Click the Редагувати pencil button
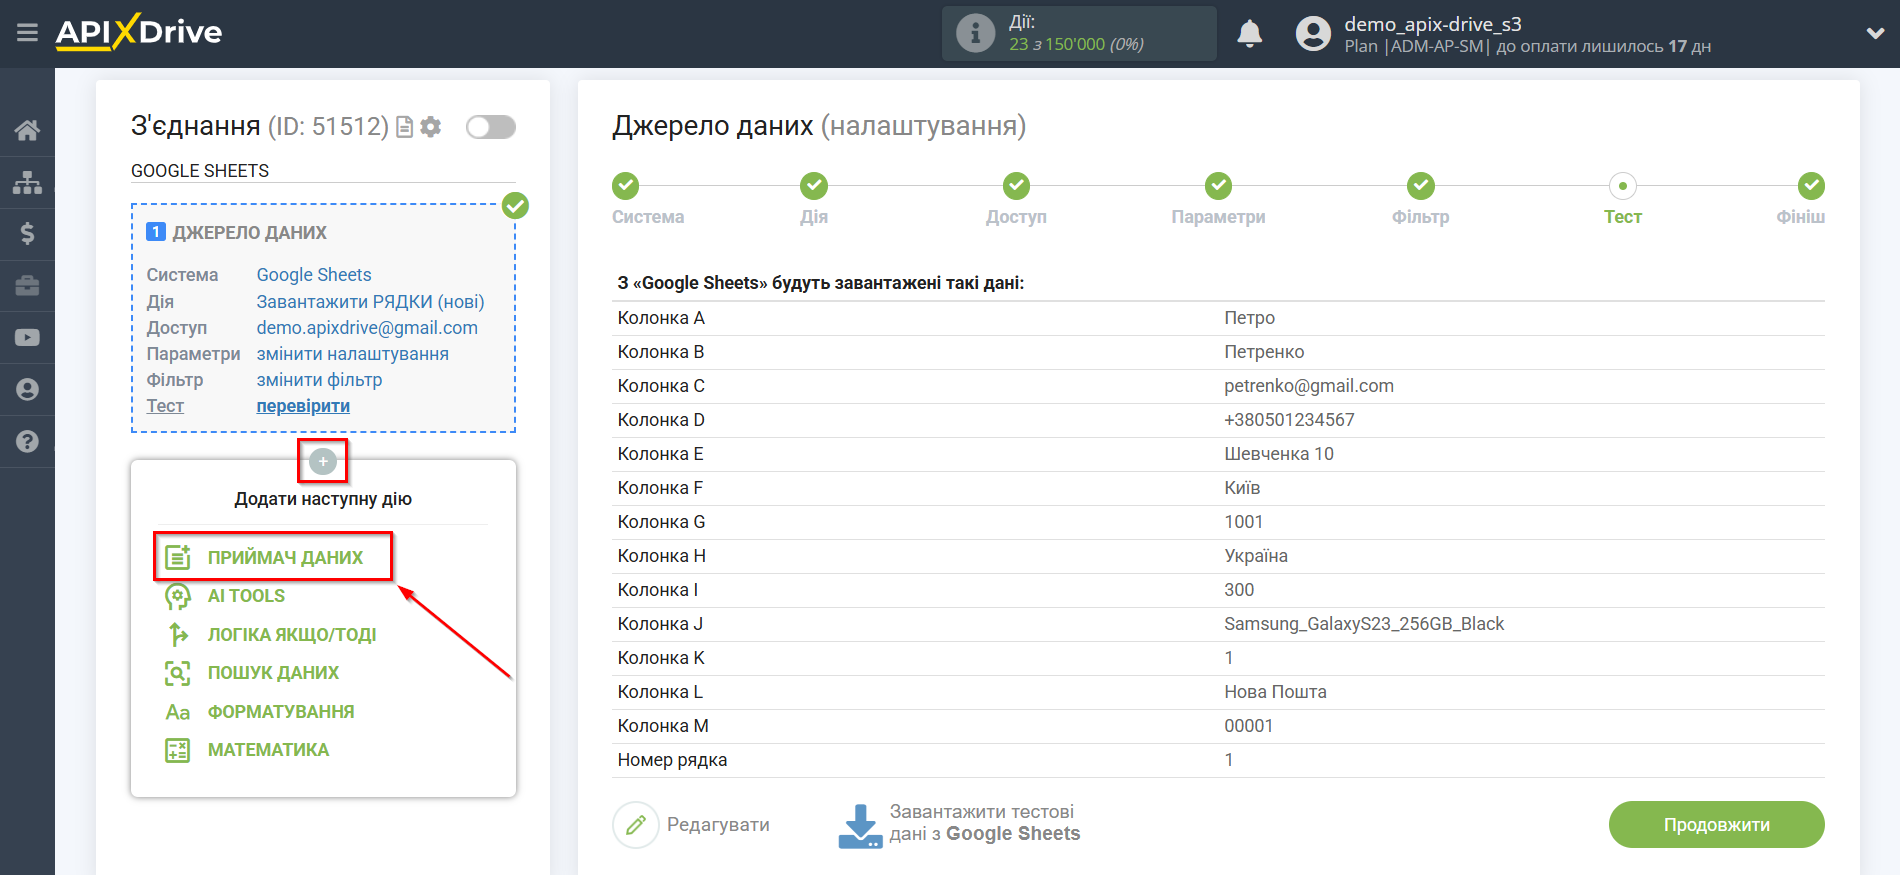 [x=636, y=825]
